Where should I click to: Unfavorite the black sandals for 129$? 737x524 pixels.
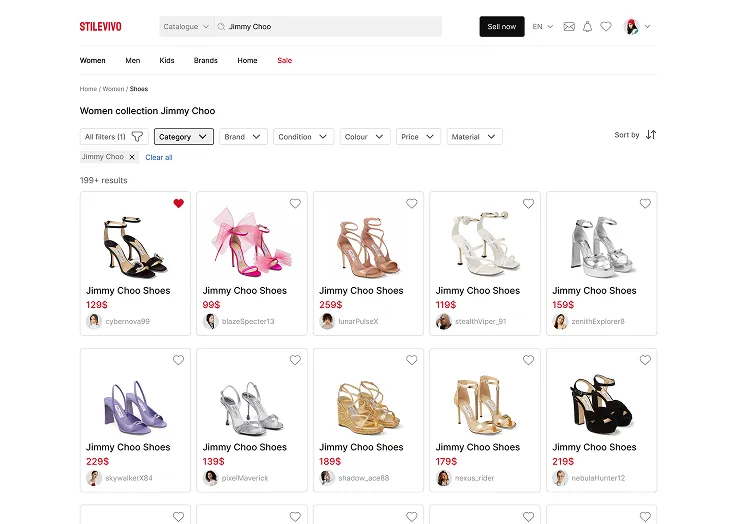(179, 204)
